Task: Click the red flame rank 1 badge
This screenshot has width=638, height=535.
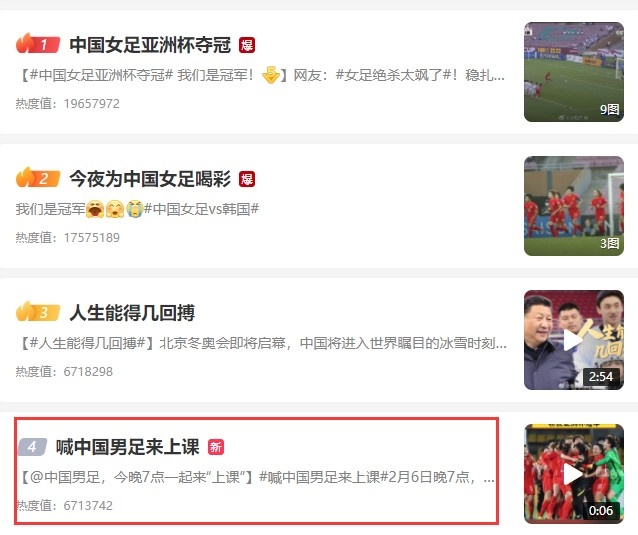Action: 38,44
